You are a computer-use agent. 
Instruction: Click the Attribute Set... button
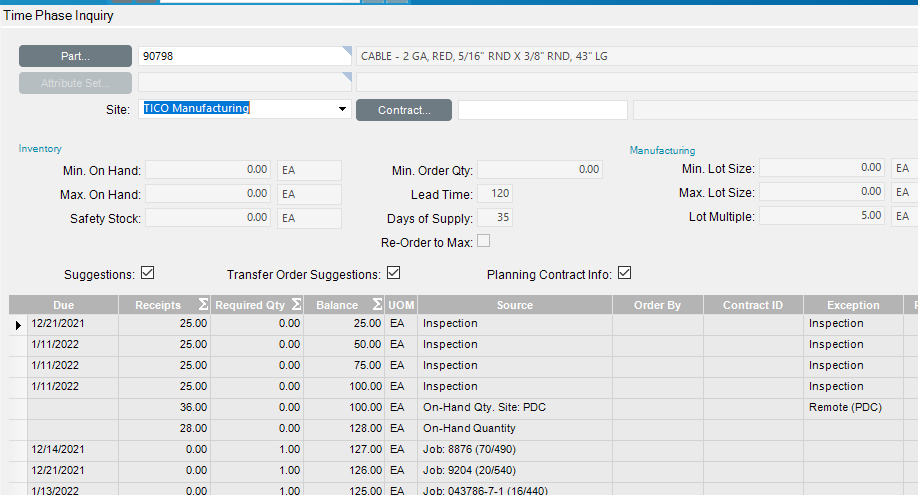75,83
